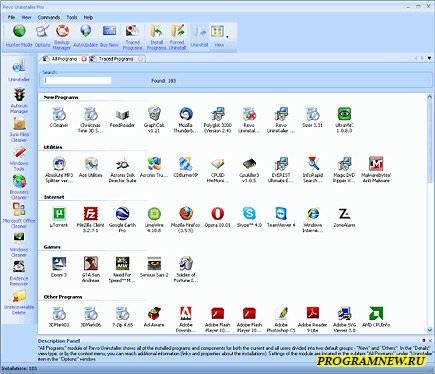This screenshot has width=435, height=374.
Task: Open the tab list dropdown arrow
Action: pos(429,58)
